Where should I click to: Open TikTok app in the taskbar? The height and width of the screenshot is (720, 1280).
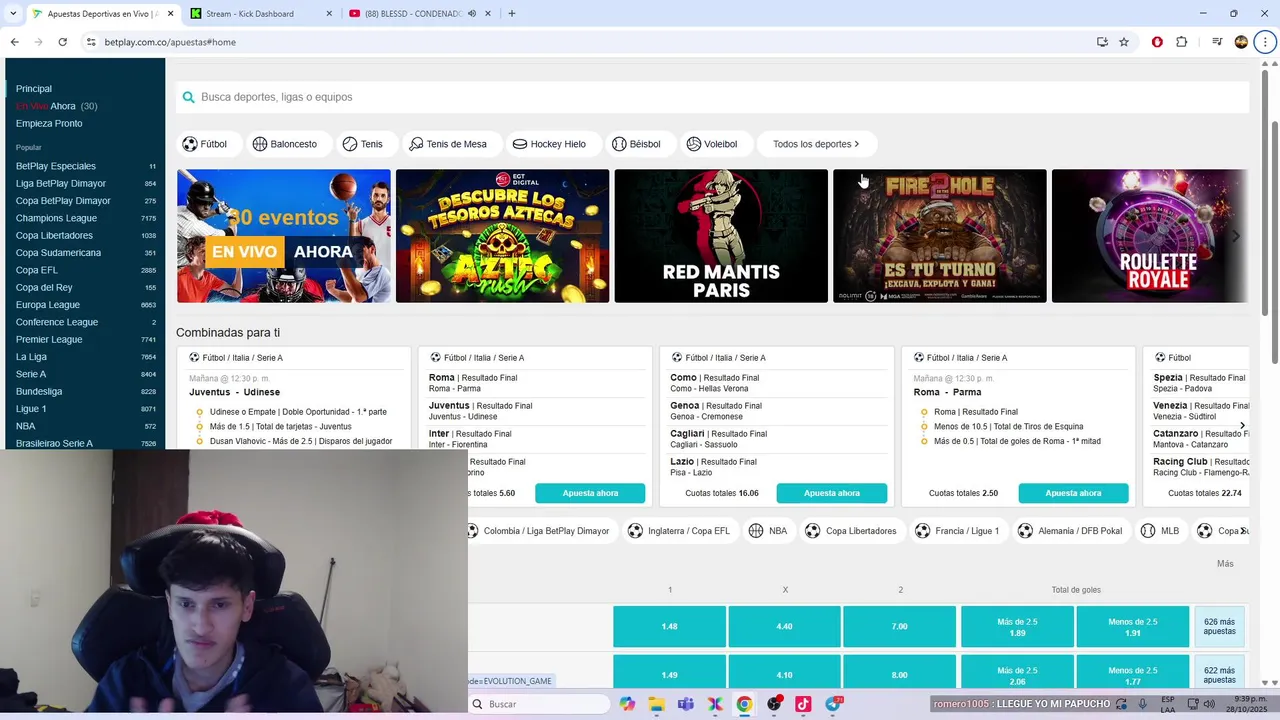pos(803,704)
